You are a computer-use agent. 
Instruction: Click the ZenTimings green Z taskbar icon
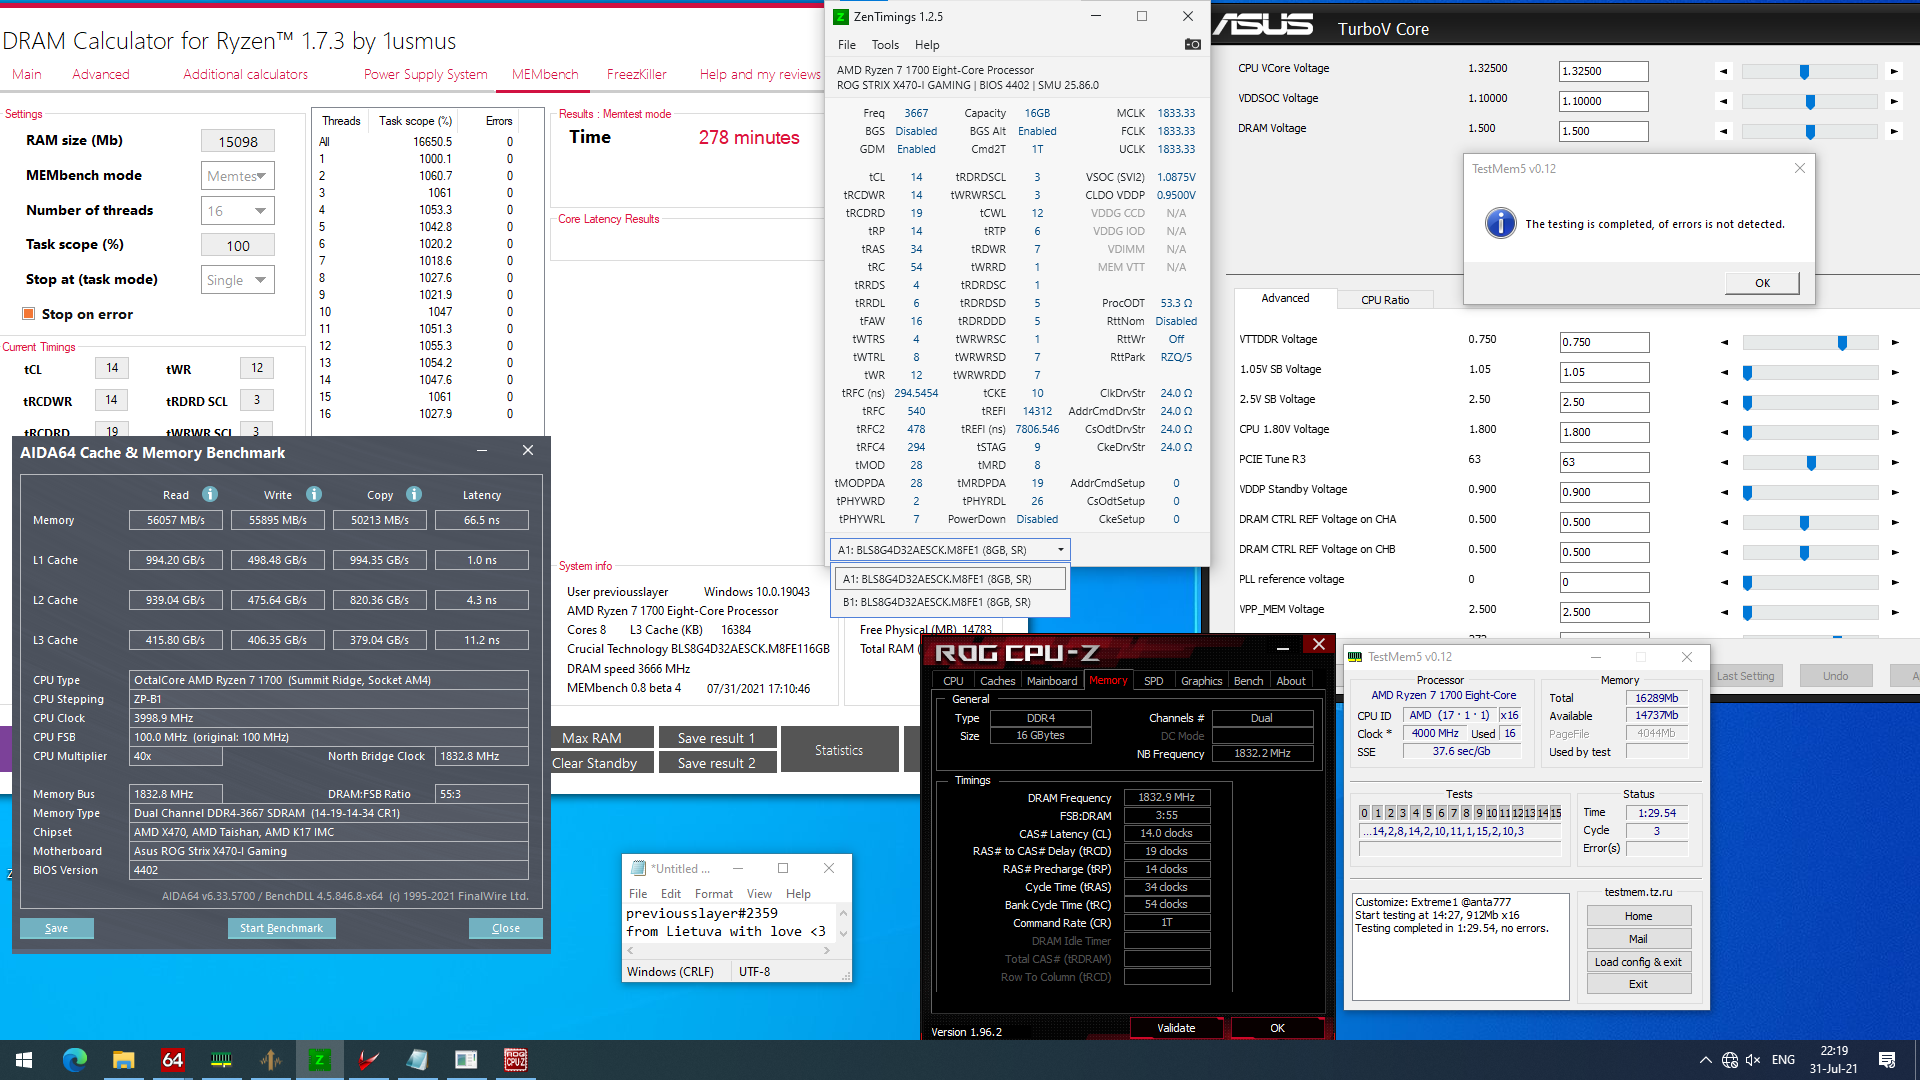click(320, 1060)
